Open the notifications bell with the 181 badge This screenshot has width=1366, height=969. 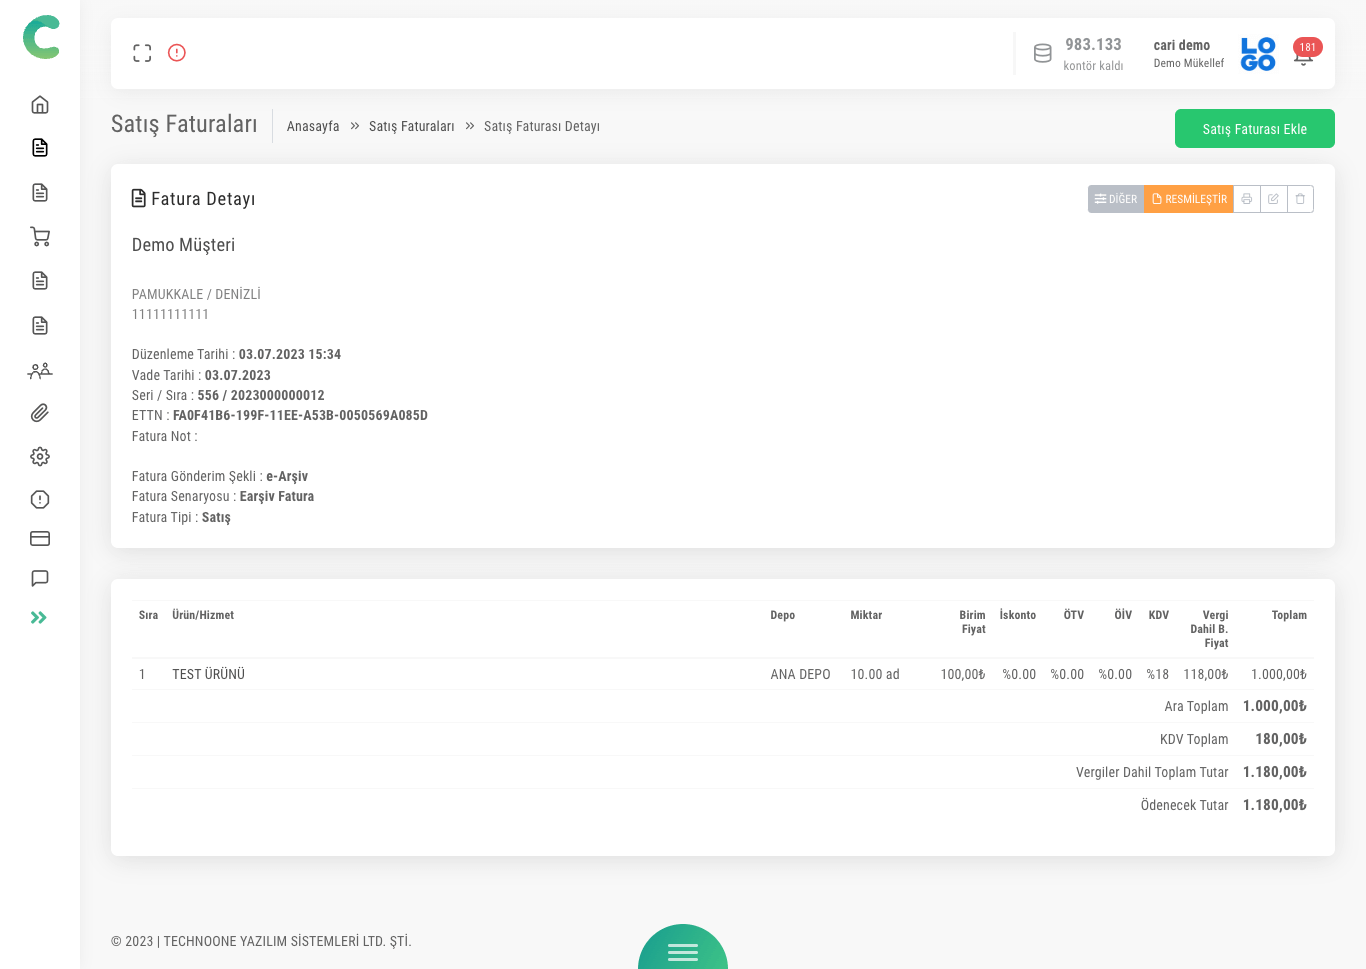(x=1303, y=55)
